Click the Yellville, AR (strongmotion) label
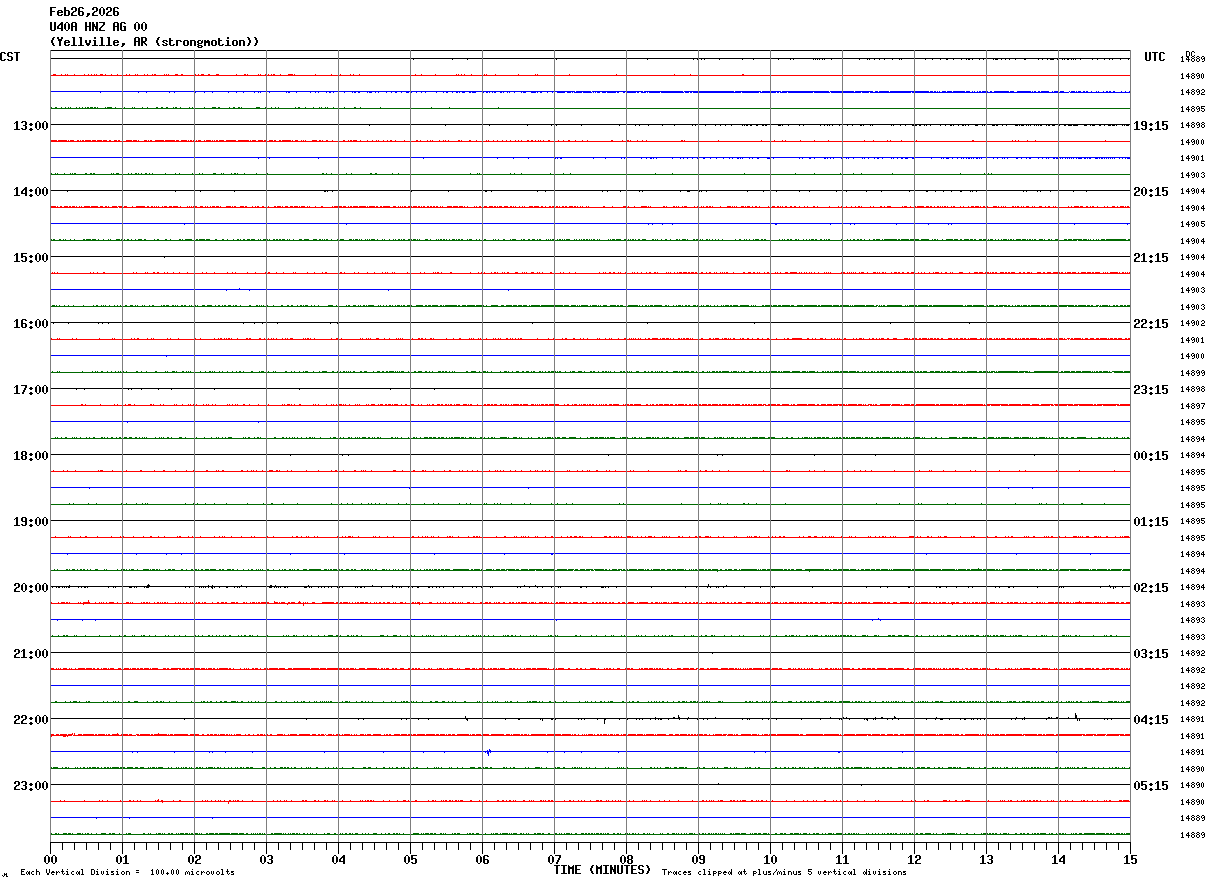The height and width of the screenshot is (886, 1210). pos(154,42)
